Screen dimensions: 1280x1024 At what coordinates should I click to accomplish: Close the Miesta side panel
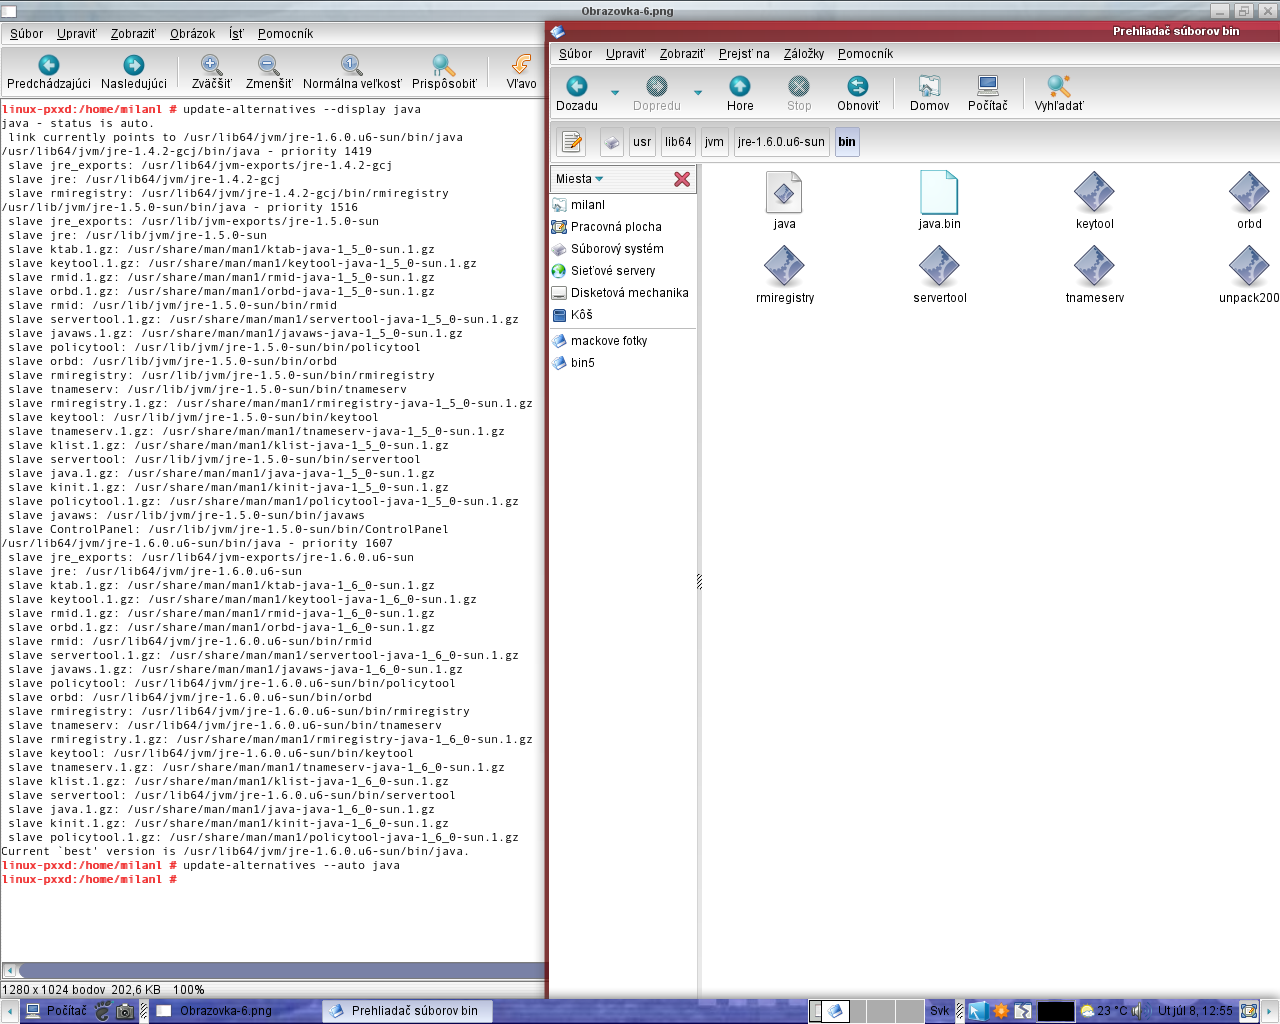point(682,179)
